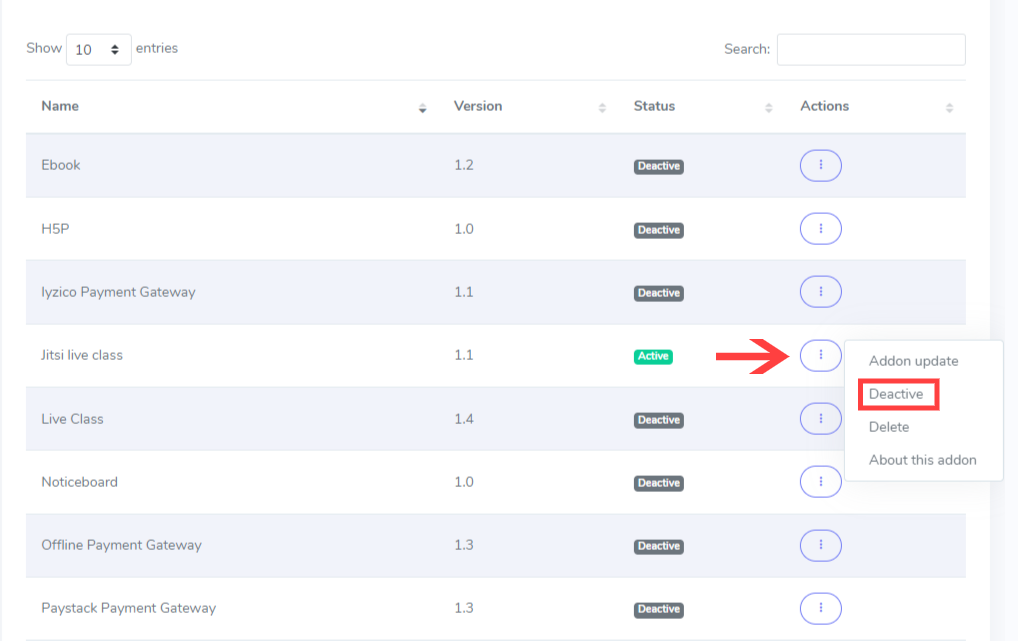Click the Search input field
Screen dimensions: 1018x641
click(870, 49)
